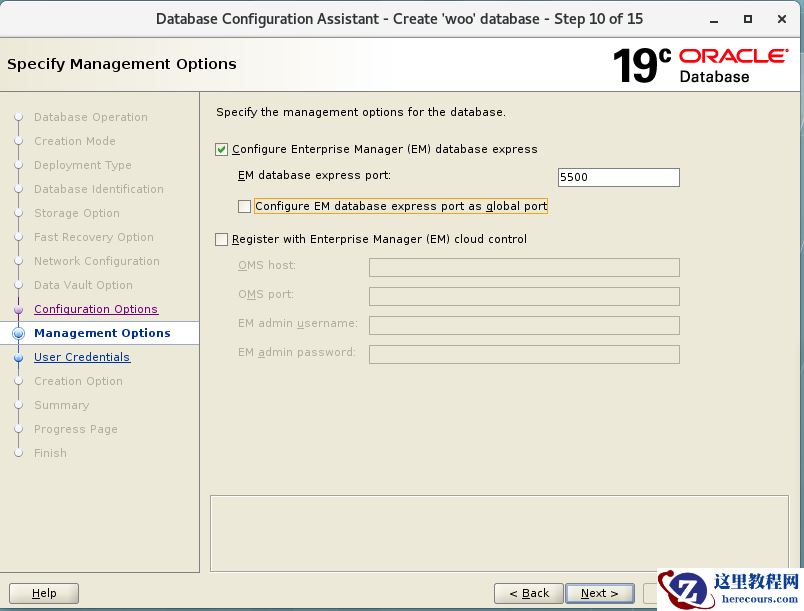The image size is (804, 611).
Task: Click the EM database express port field
Action: 618,177
